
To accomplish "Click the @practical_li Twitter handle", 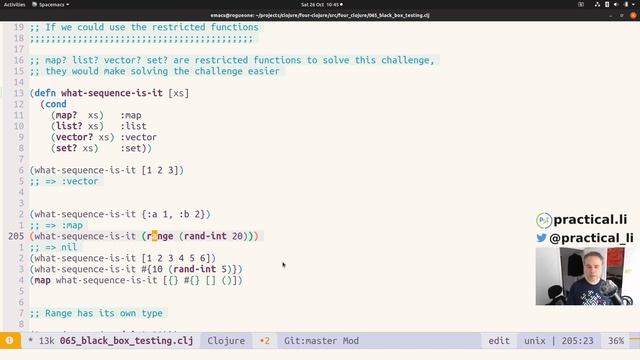I will point(591,238).
